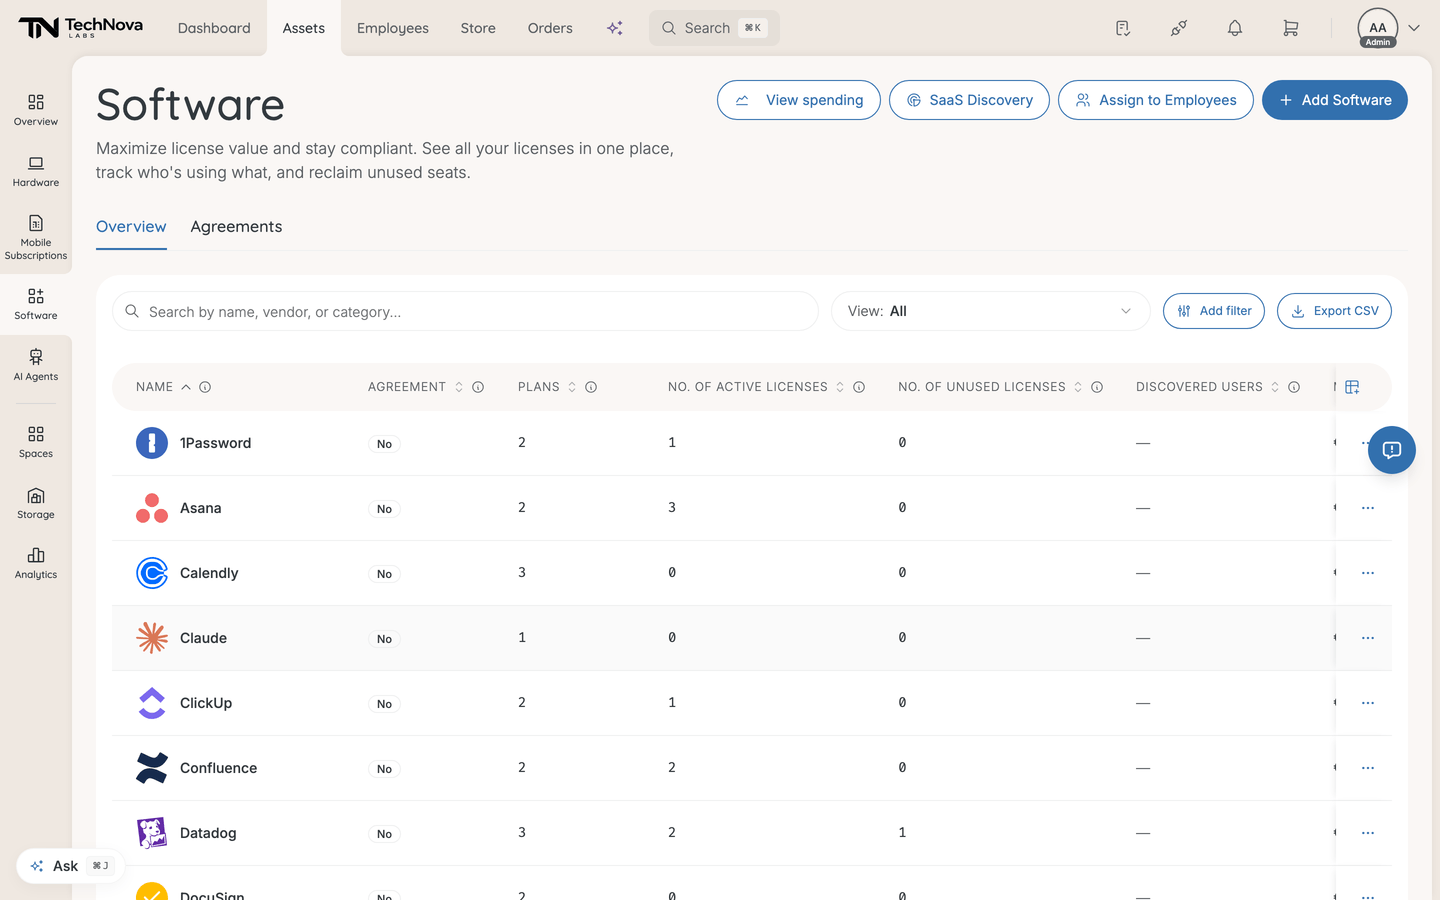The height and width of the screenshot is (900, 1440).
Task: Click the View spending button
Action: pos(799,100)
